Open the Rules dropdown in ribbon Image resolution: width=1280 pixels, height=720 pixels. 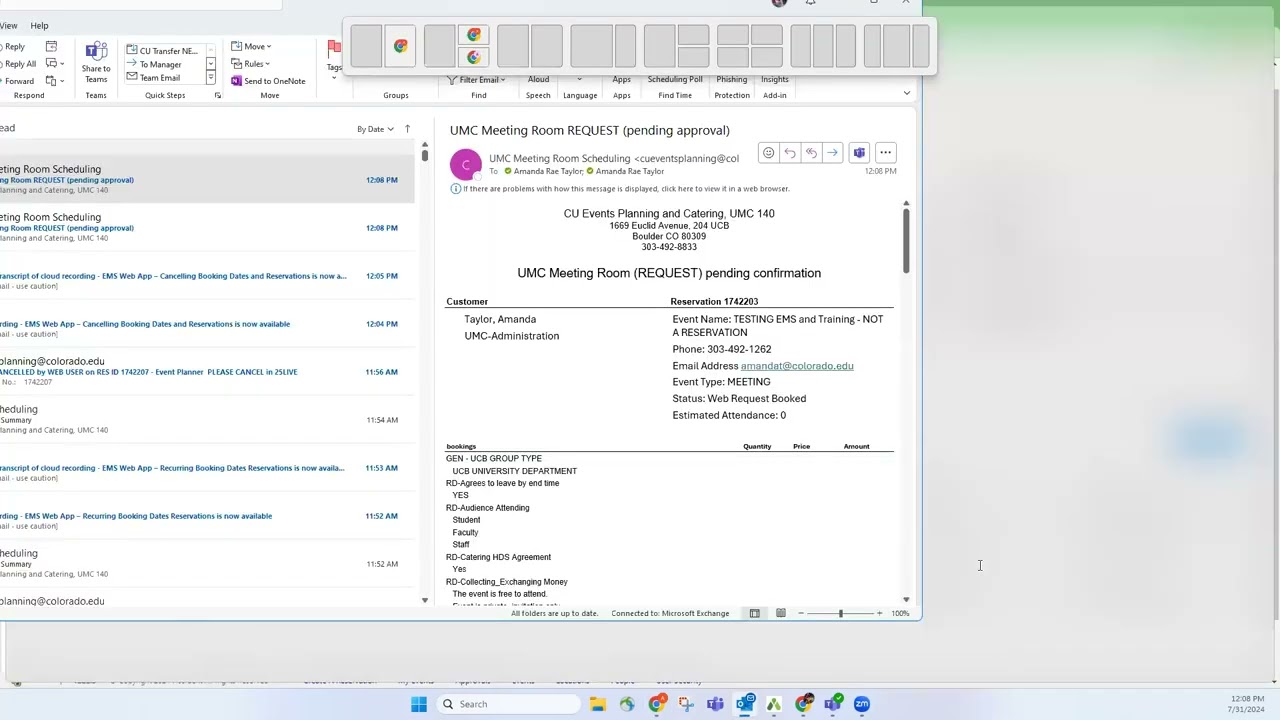click(x=251, y=64)
